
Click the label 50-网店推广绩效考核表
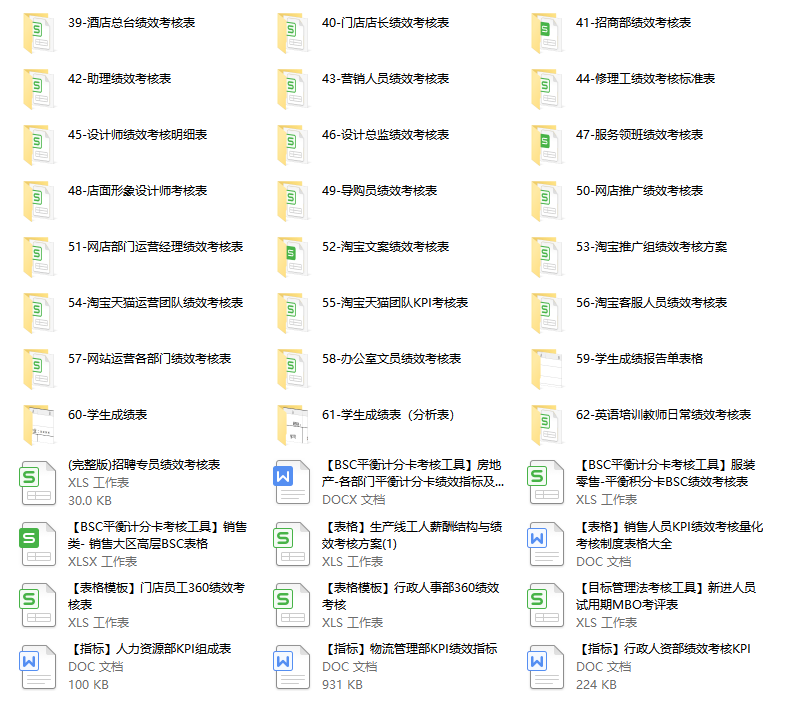coord(639,191)
